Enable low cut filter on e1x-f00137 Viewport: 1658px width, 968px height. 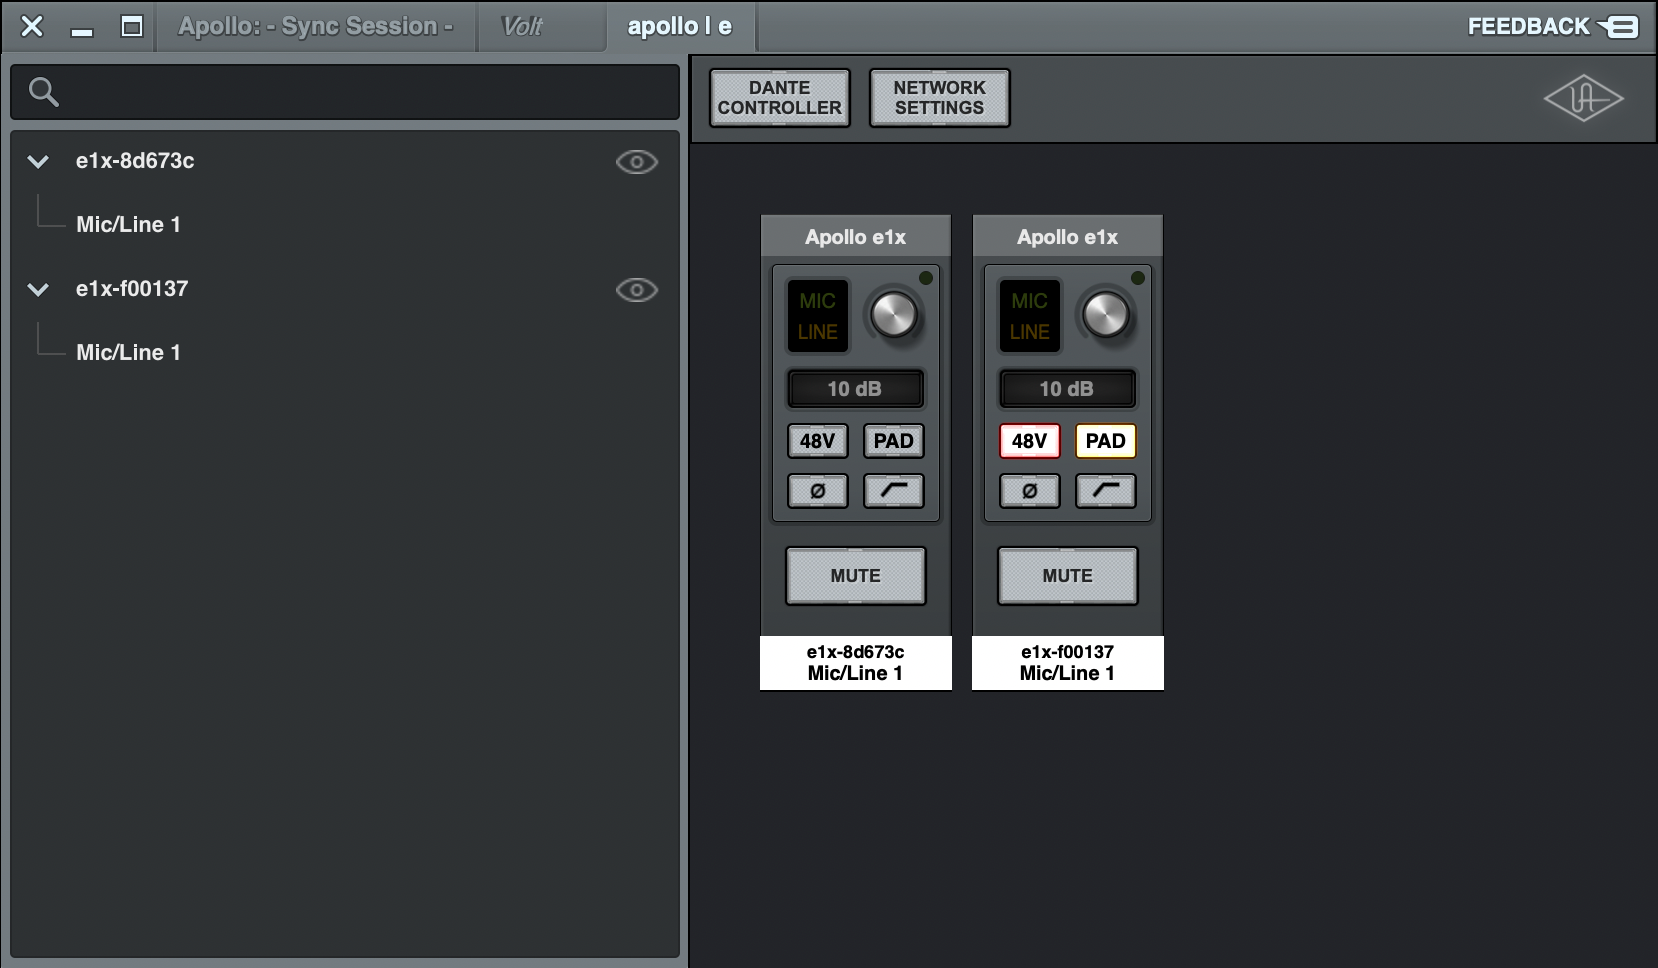pyautogui.click(x=1105, y=491)
